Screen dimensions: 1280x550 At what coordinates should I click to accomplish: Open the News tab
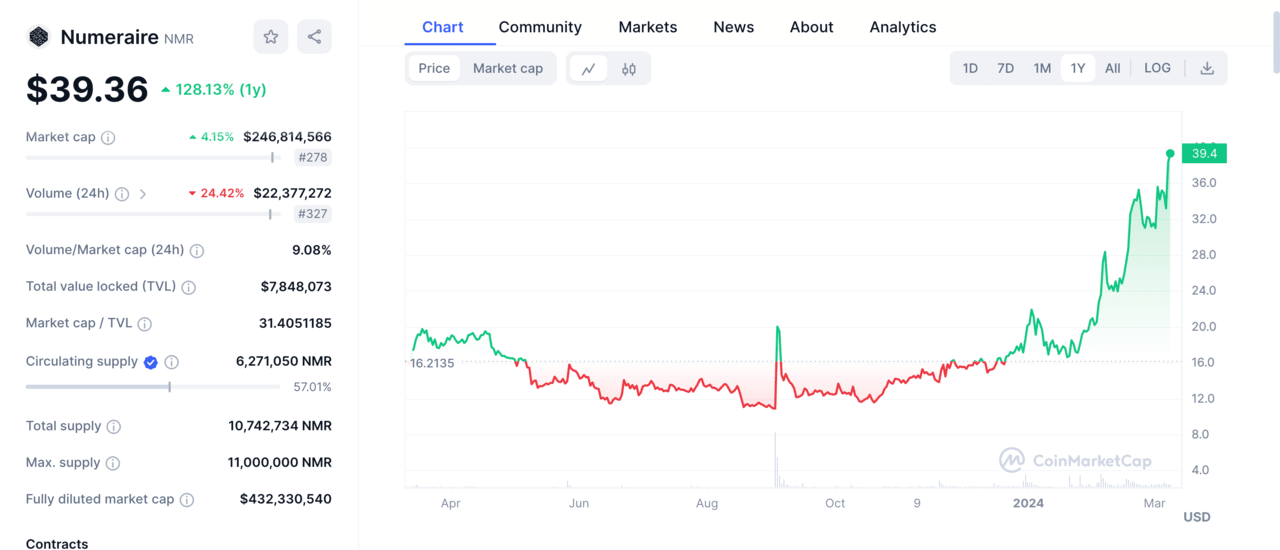coord(734,27)
